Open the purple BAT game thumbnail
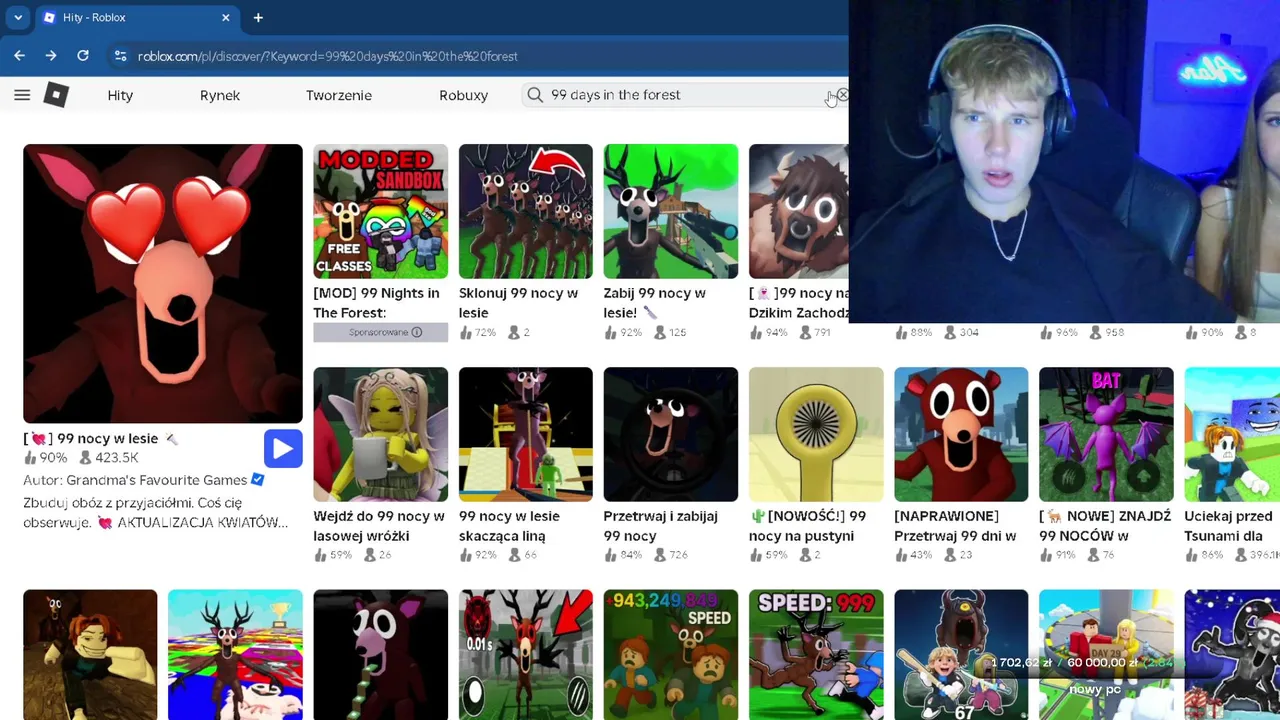 [x=1106, y=434]
